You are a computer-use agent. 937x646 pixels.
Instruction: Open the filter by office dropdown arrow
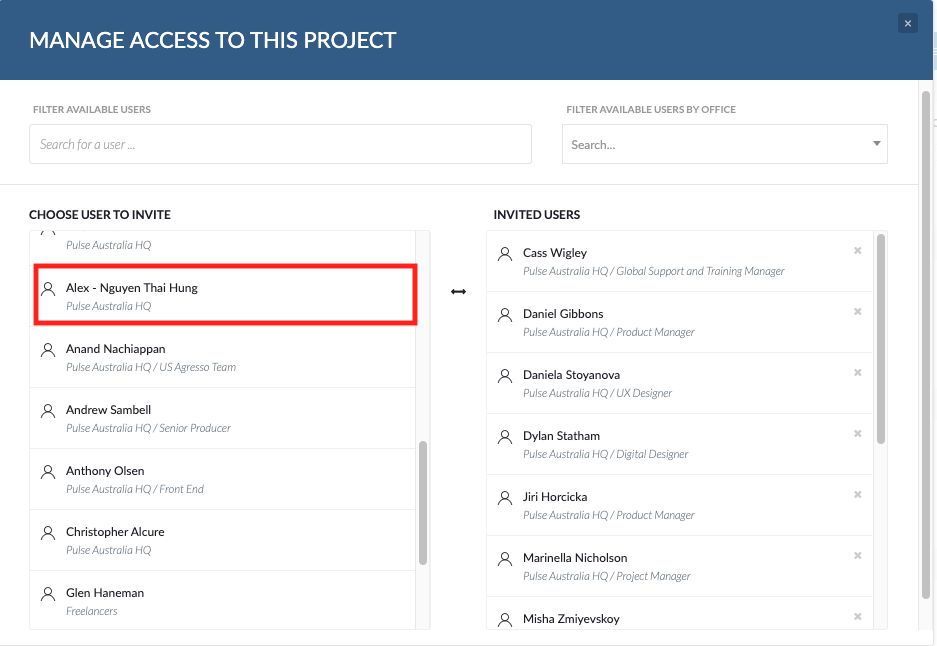pyautogui.click(x=876, y=143)
